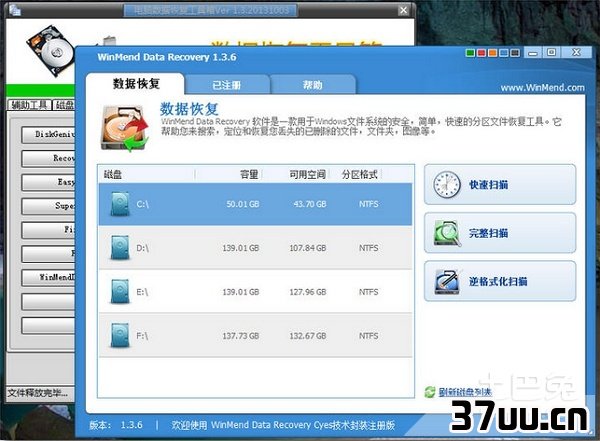The height and width of the screenshot is (441, 600).
Task: Click the hard drive image in background window
Action: 51,51
